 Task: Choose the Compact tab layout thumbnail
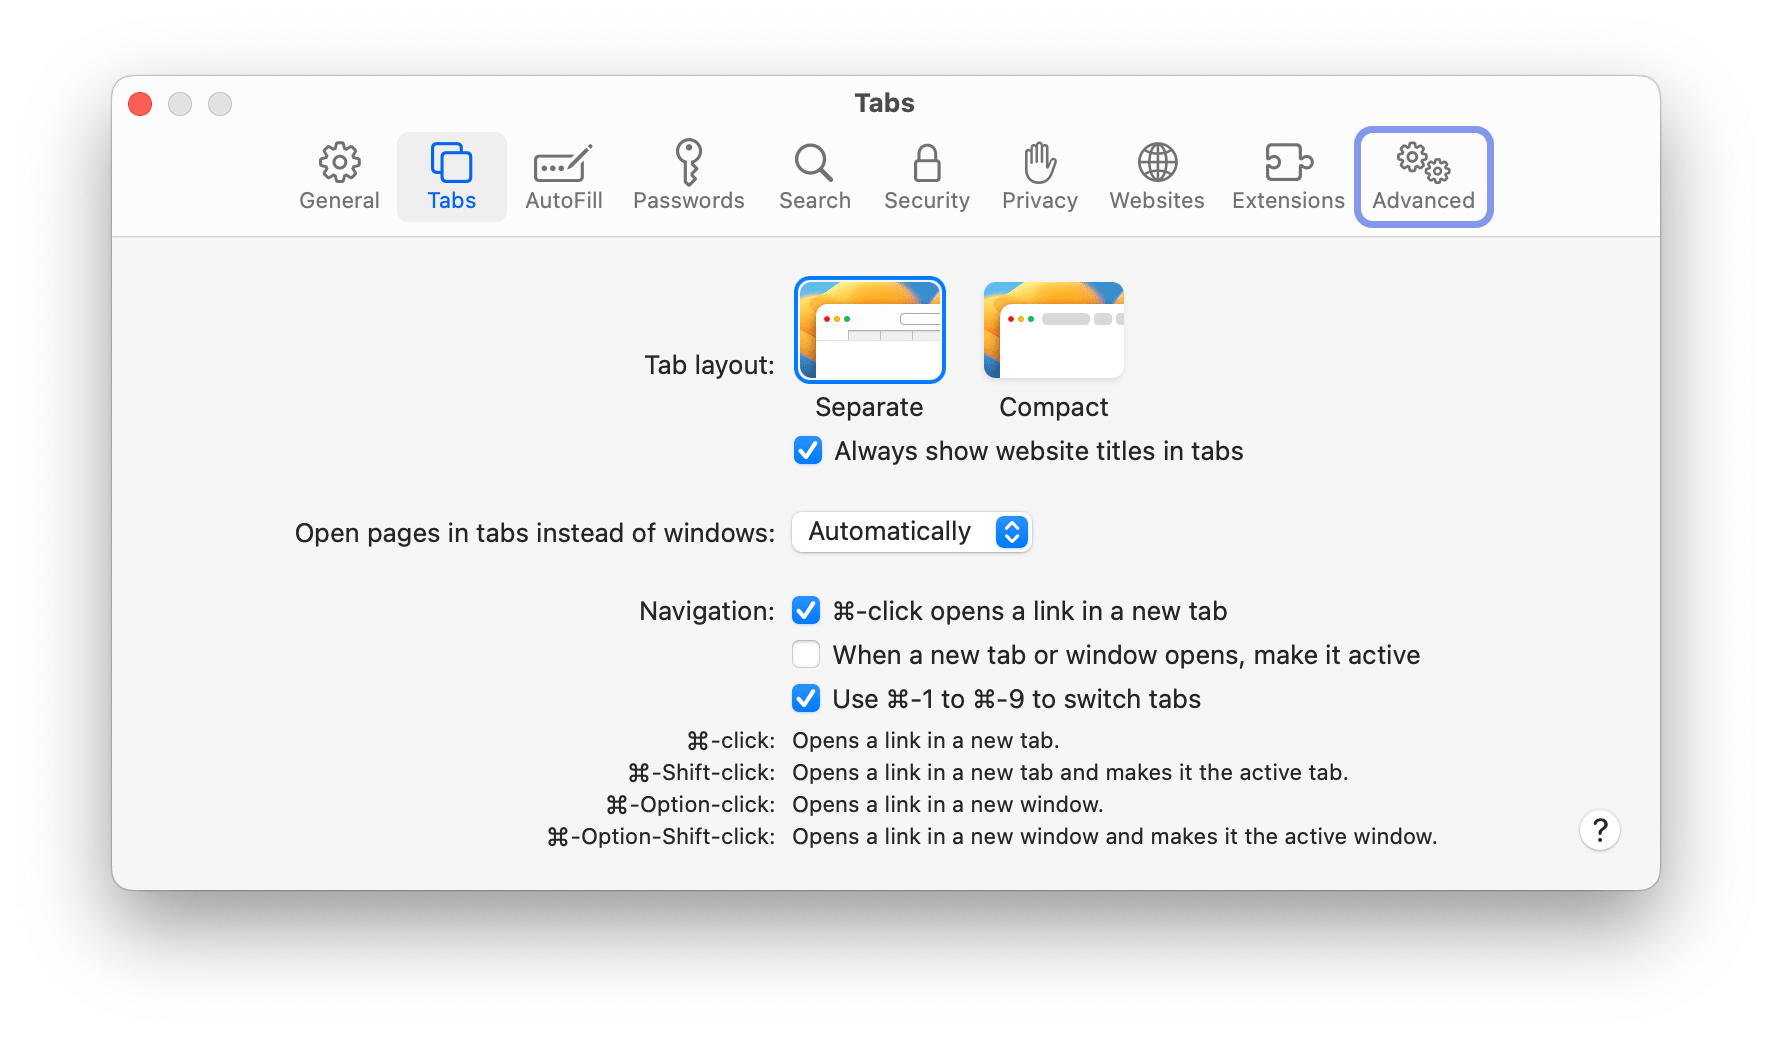1054,330
